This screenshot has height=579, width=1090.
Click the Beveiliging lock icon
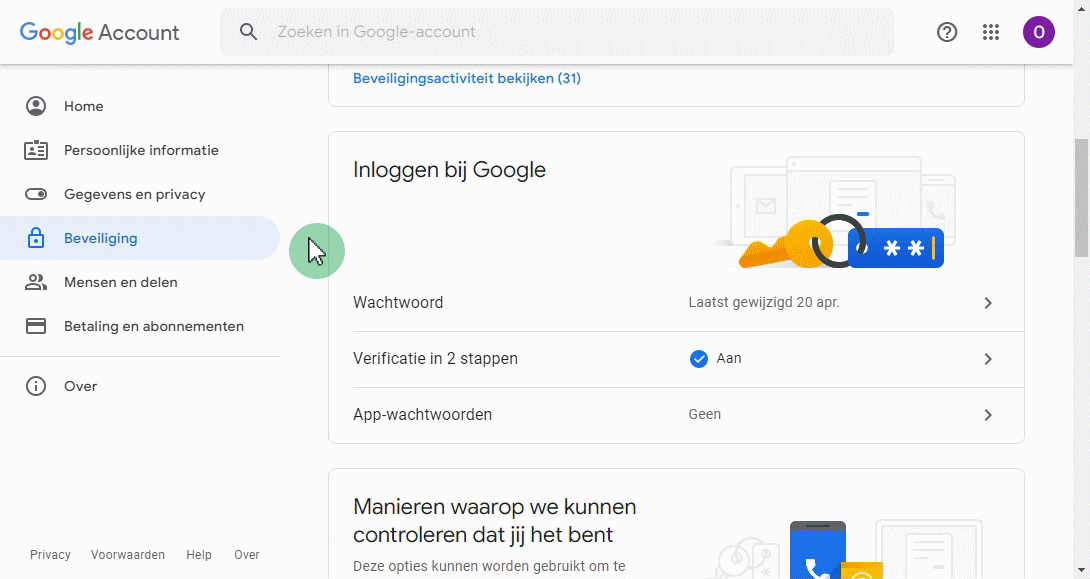point(36,238)
